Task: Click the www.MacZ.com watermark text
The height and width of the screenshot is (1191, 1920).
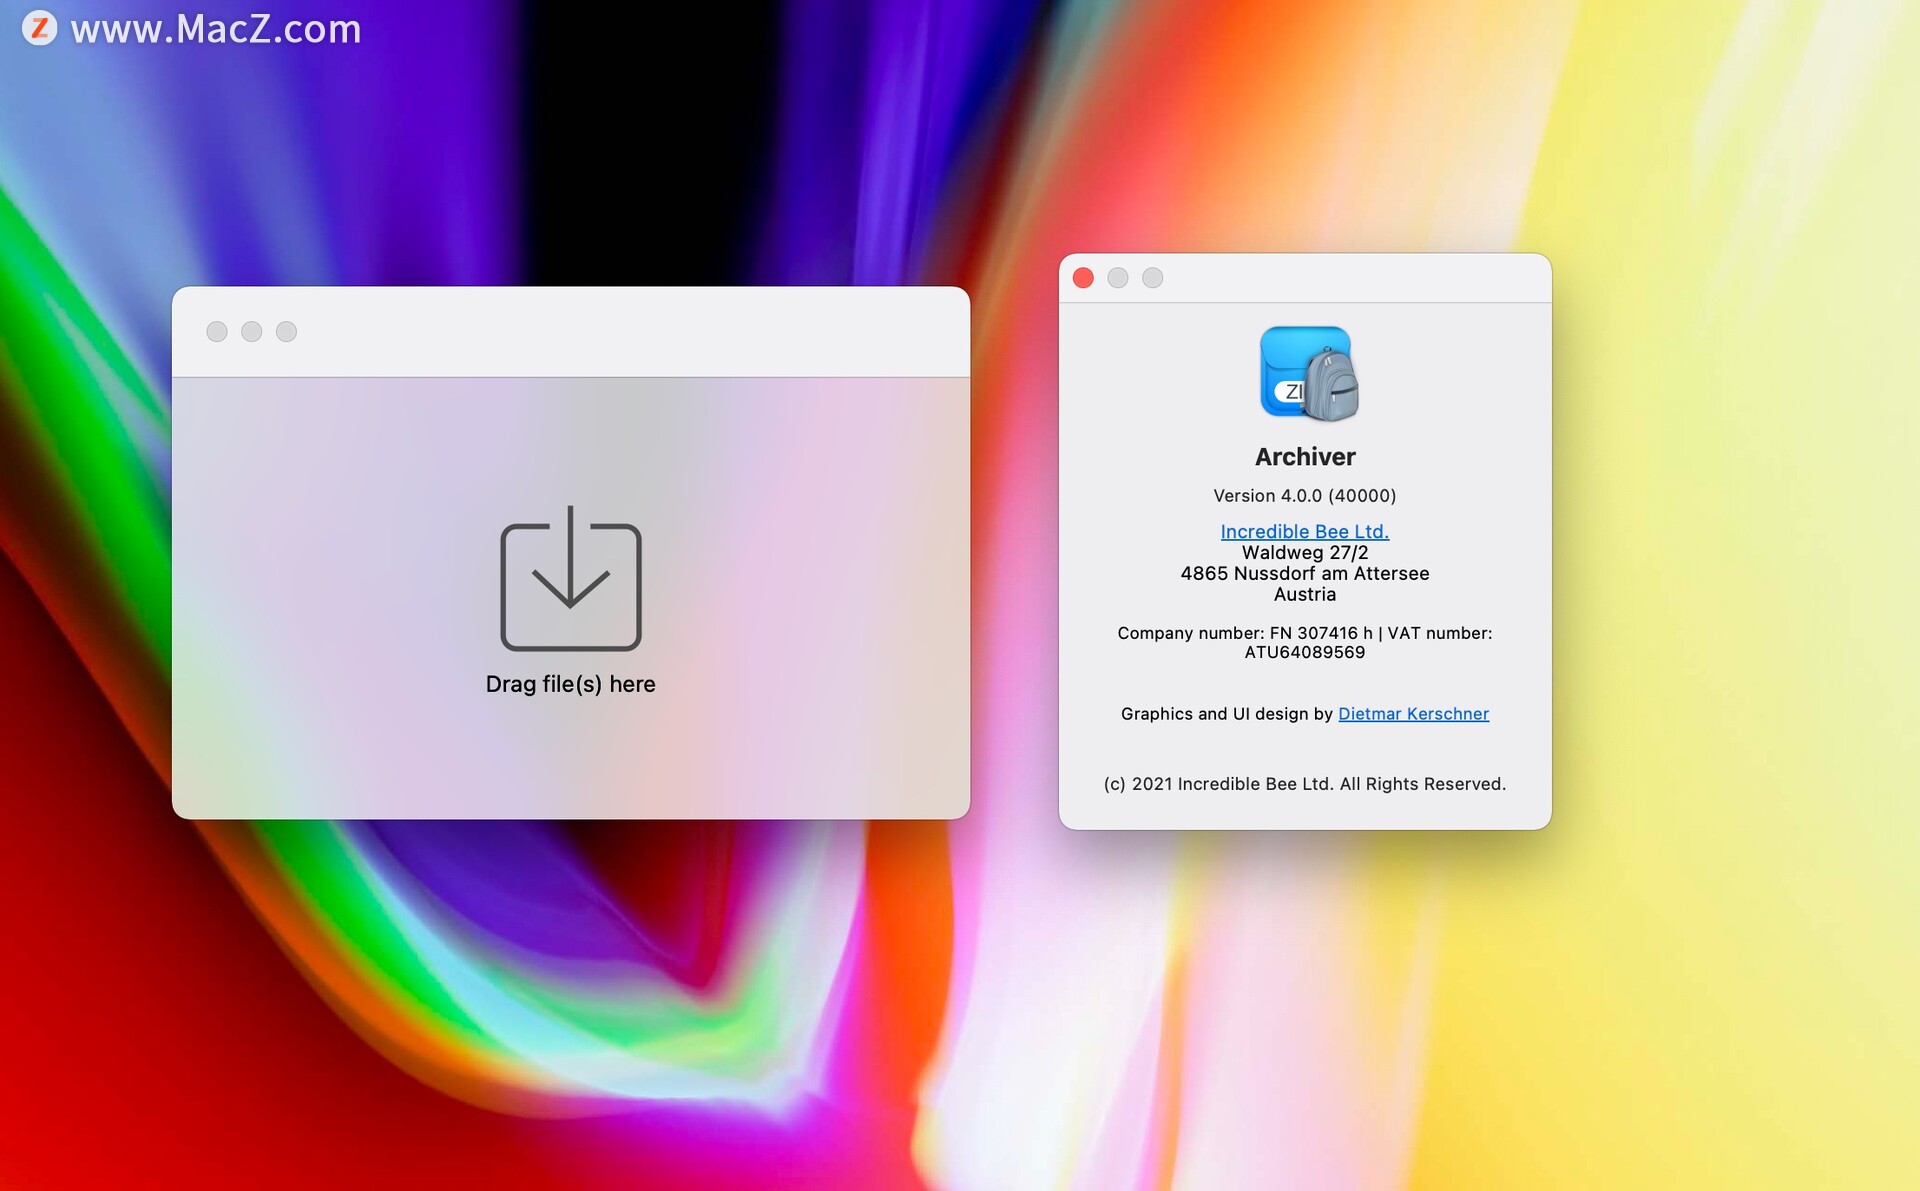Action: [216, 29]
